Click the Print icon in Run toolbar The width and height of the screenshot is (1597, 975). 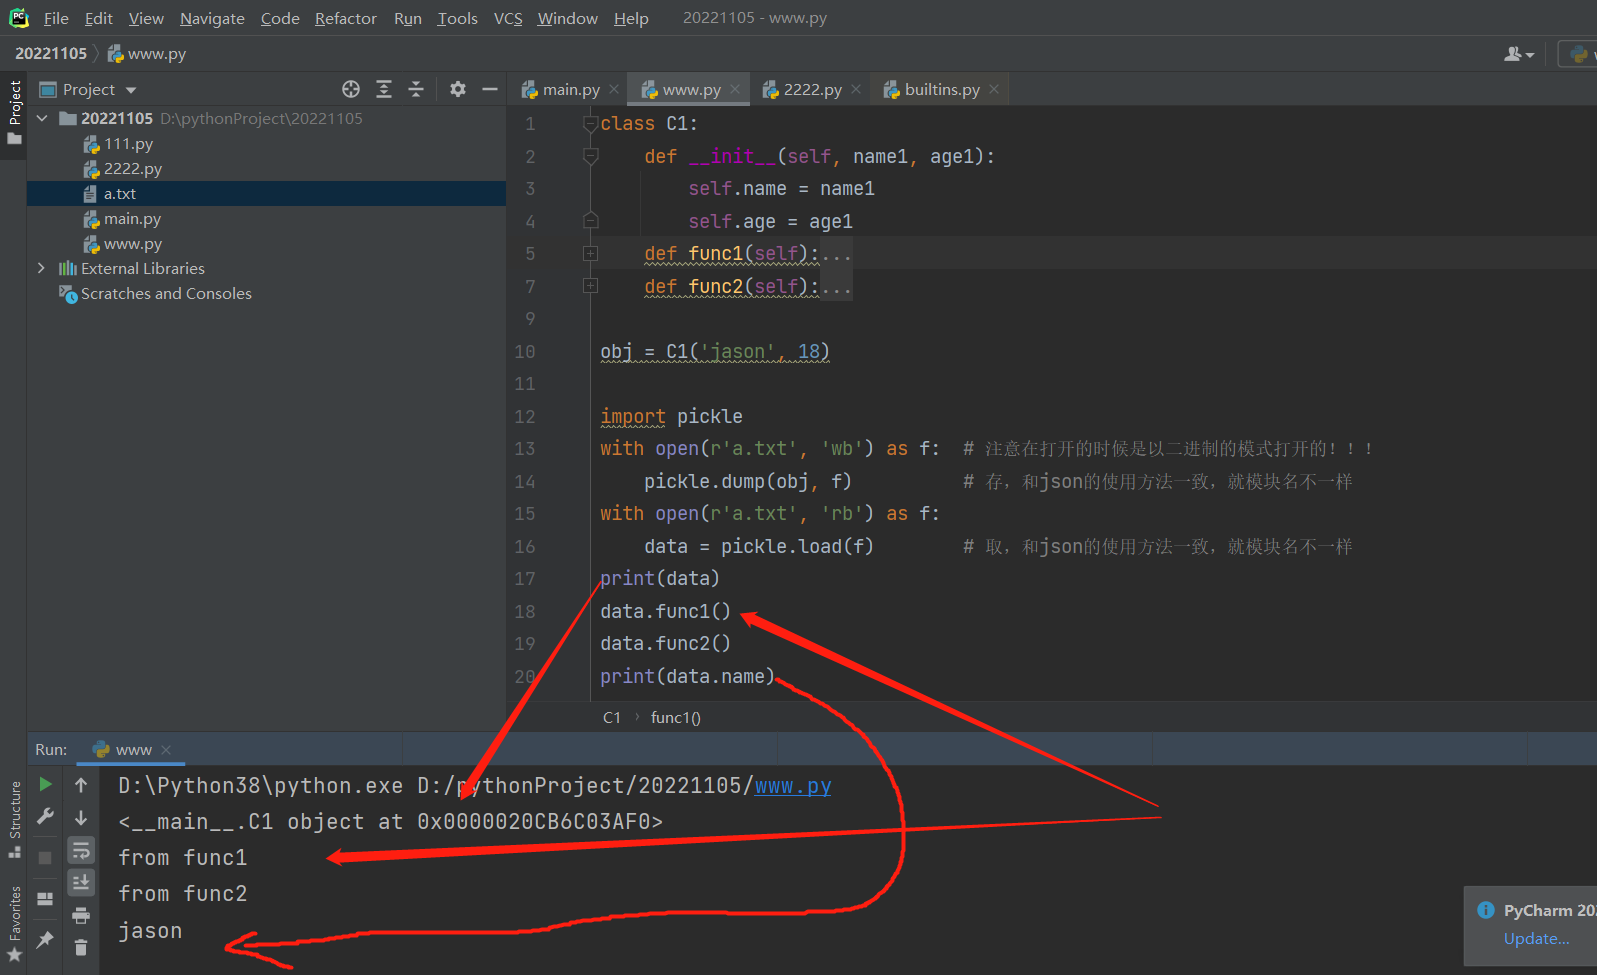pyautogui.click(x=81, y=915)
